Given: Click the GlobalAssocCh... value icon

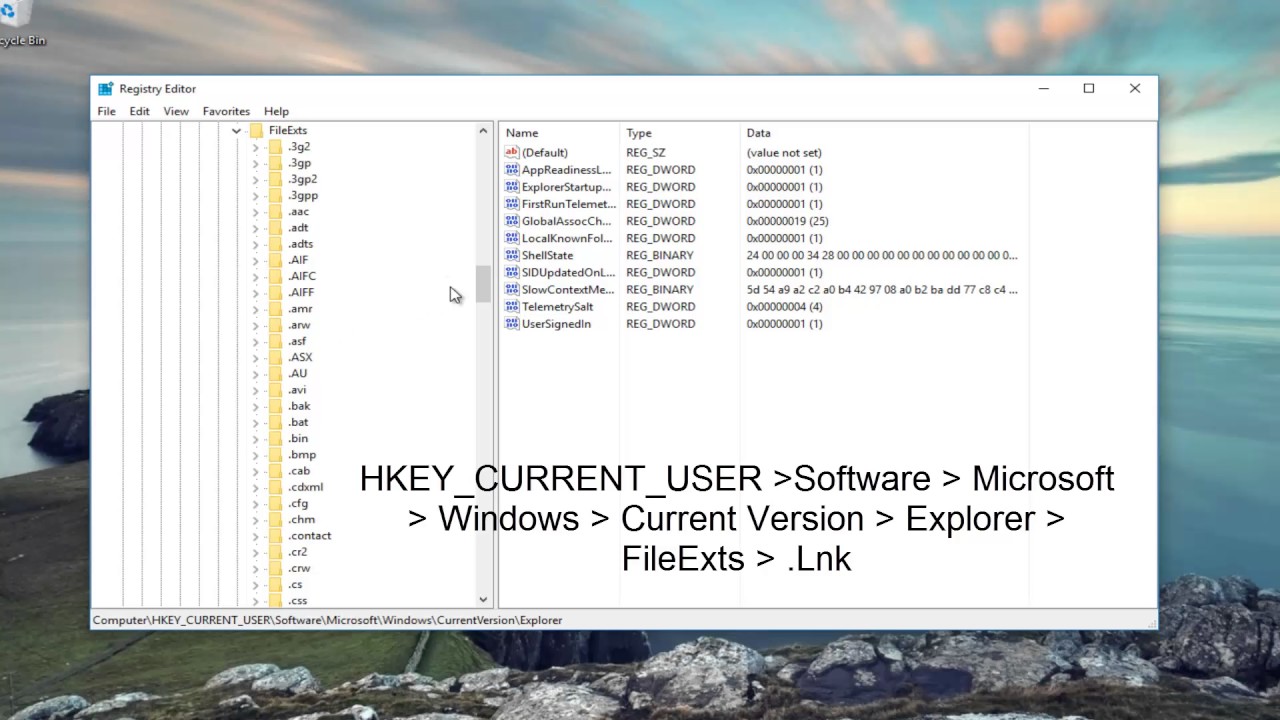Looking at the screenshot, I should (x=512, y=221).
